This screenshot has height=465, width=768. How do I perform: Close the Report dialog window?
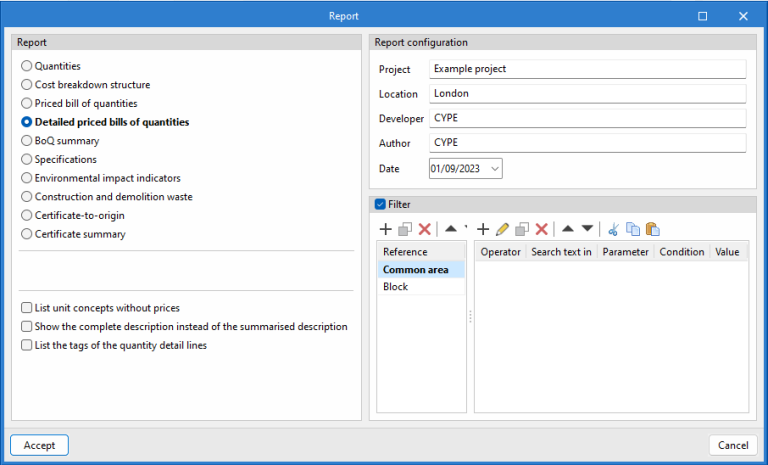coord(743,16)
